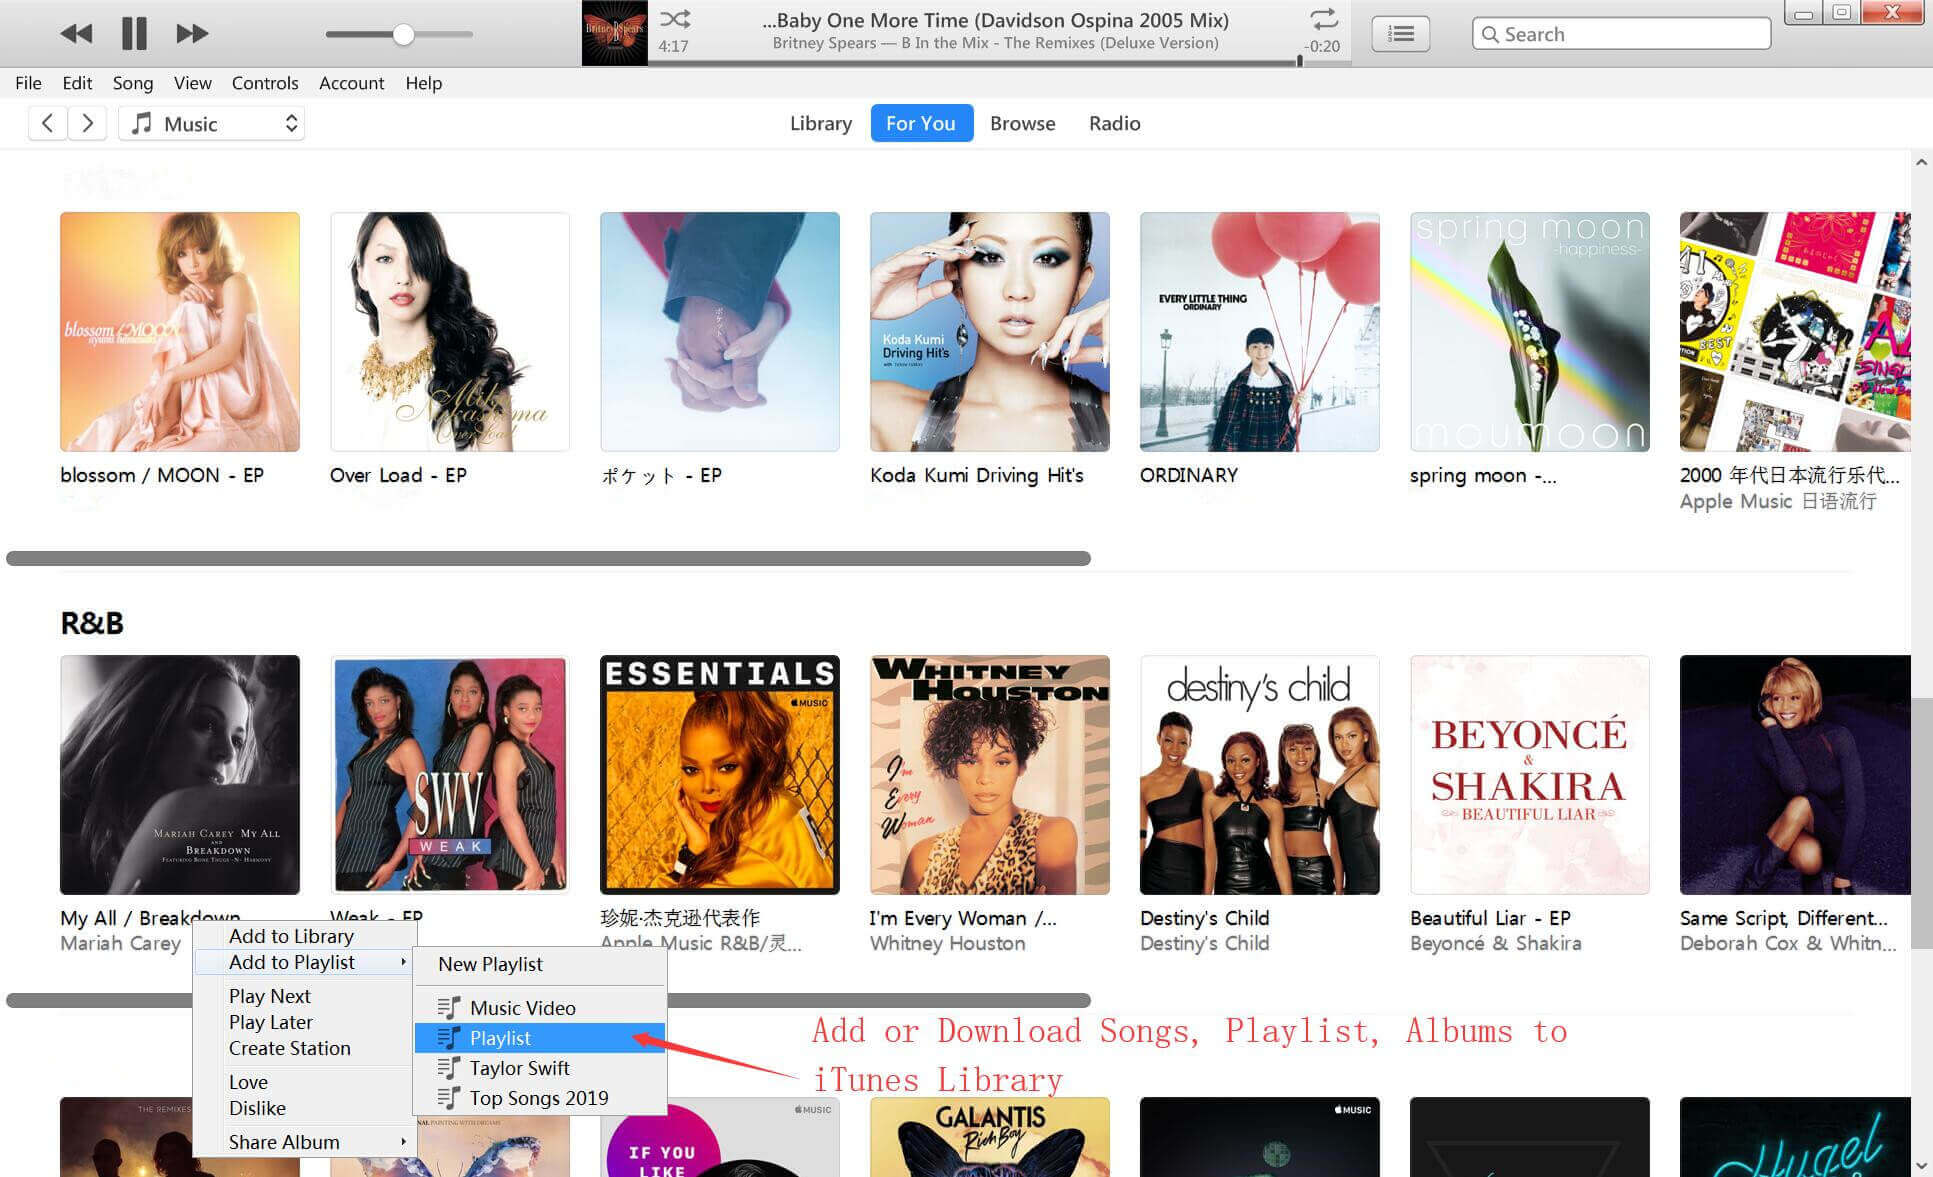The width and height of the screenshot is (1933, 1177).
Task: Expand the Music source dropdown selector
Action: point(290,123)
